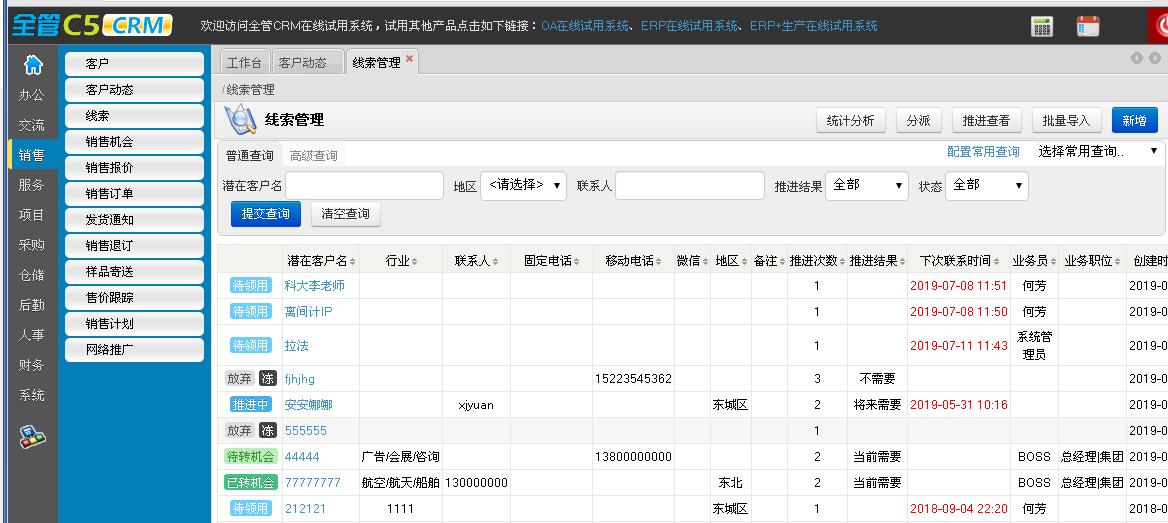Sort by 移动电话 column header

coord(634,261)
